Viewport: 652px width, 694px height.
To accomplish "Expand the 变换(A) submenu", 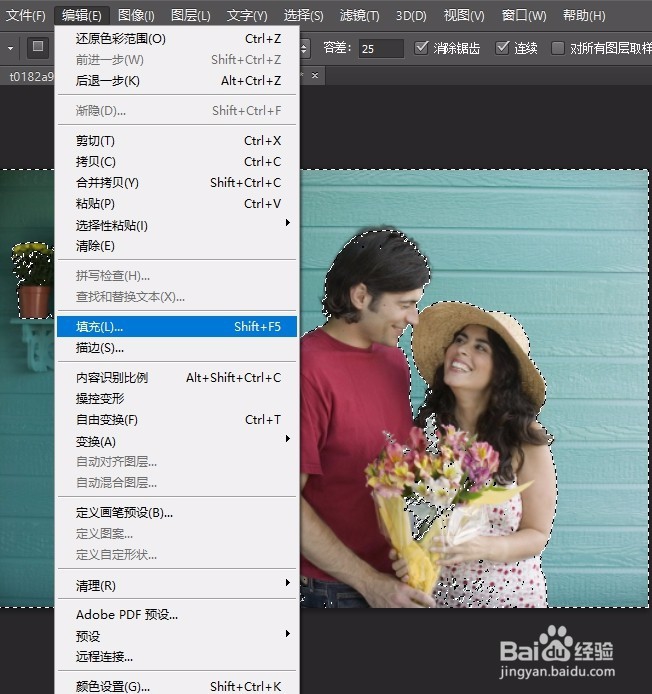I will click(x=177, y=441).
